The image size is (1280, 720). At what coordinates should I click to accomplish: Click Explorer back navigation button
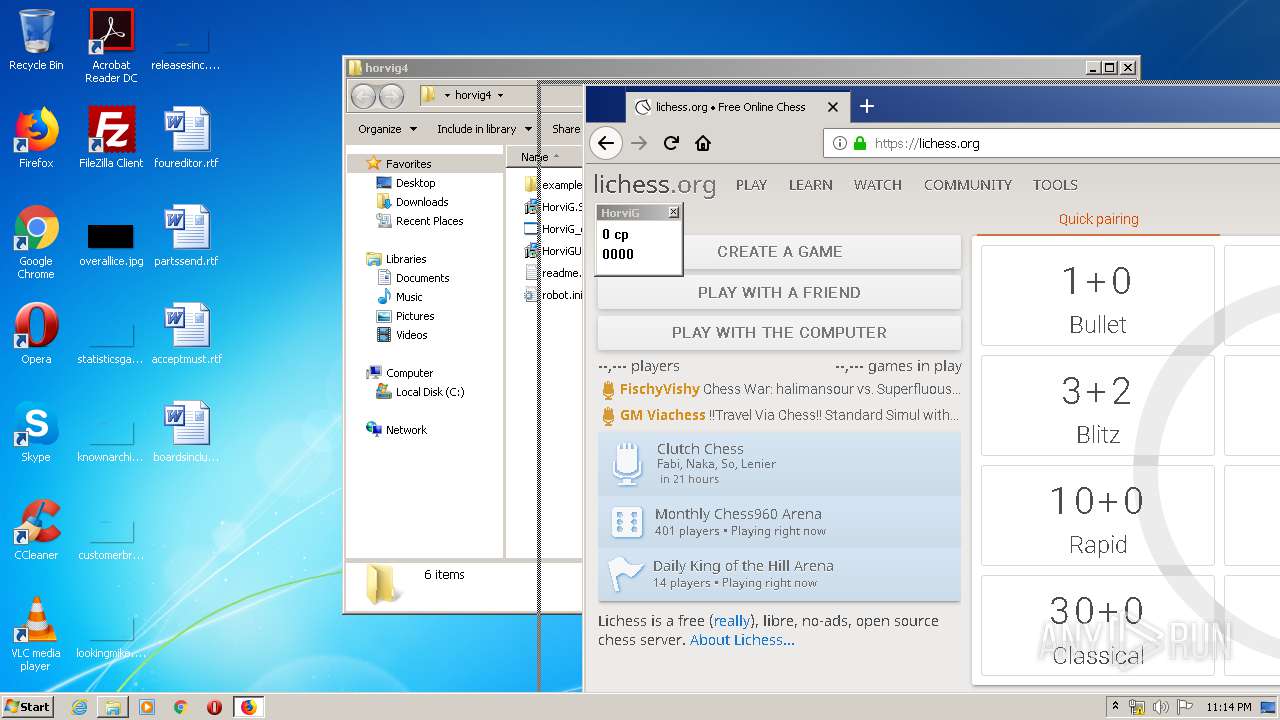point(363,96)
